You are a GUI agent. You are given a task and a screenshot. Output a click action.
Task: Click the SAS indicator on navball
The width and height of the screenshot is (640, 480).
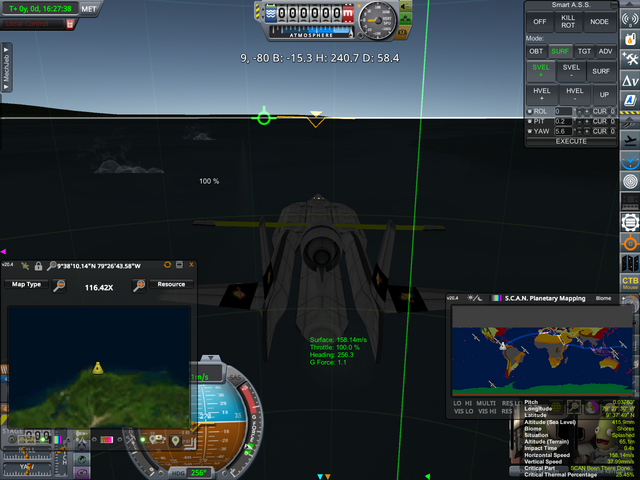235,378
